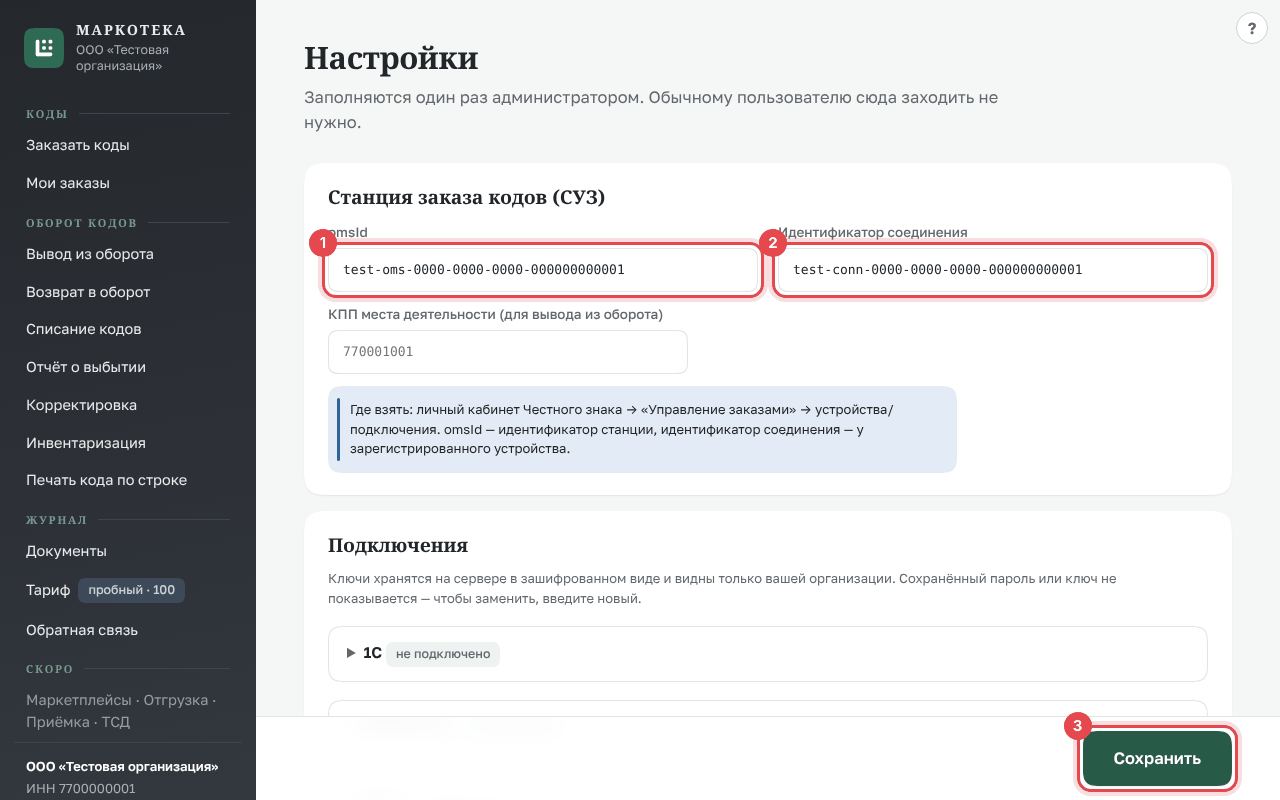Click the Маркотека logo icon
Viewport: 1280px width, 800px height.
(44, 48)
